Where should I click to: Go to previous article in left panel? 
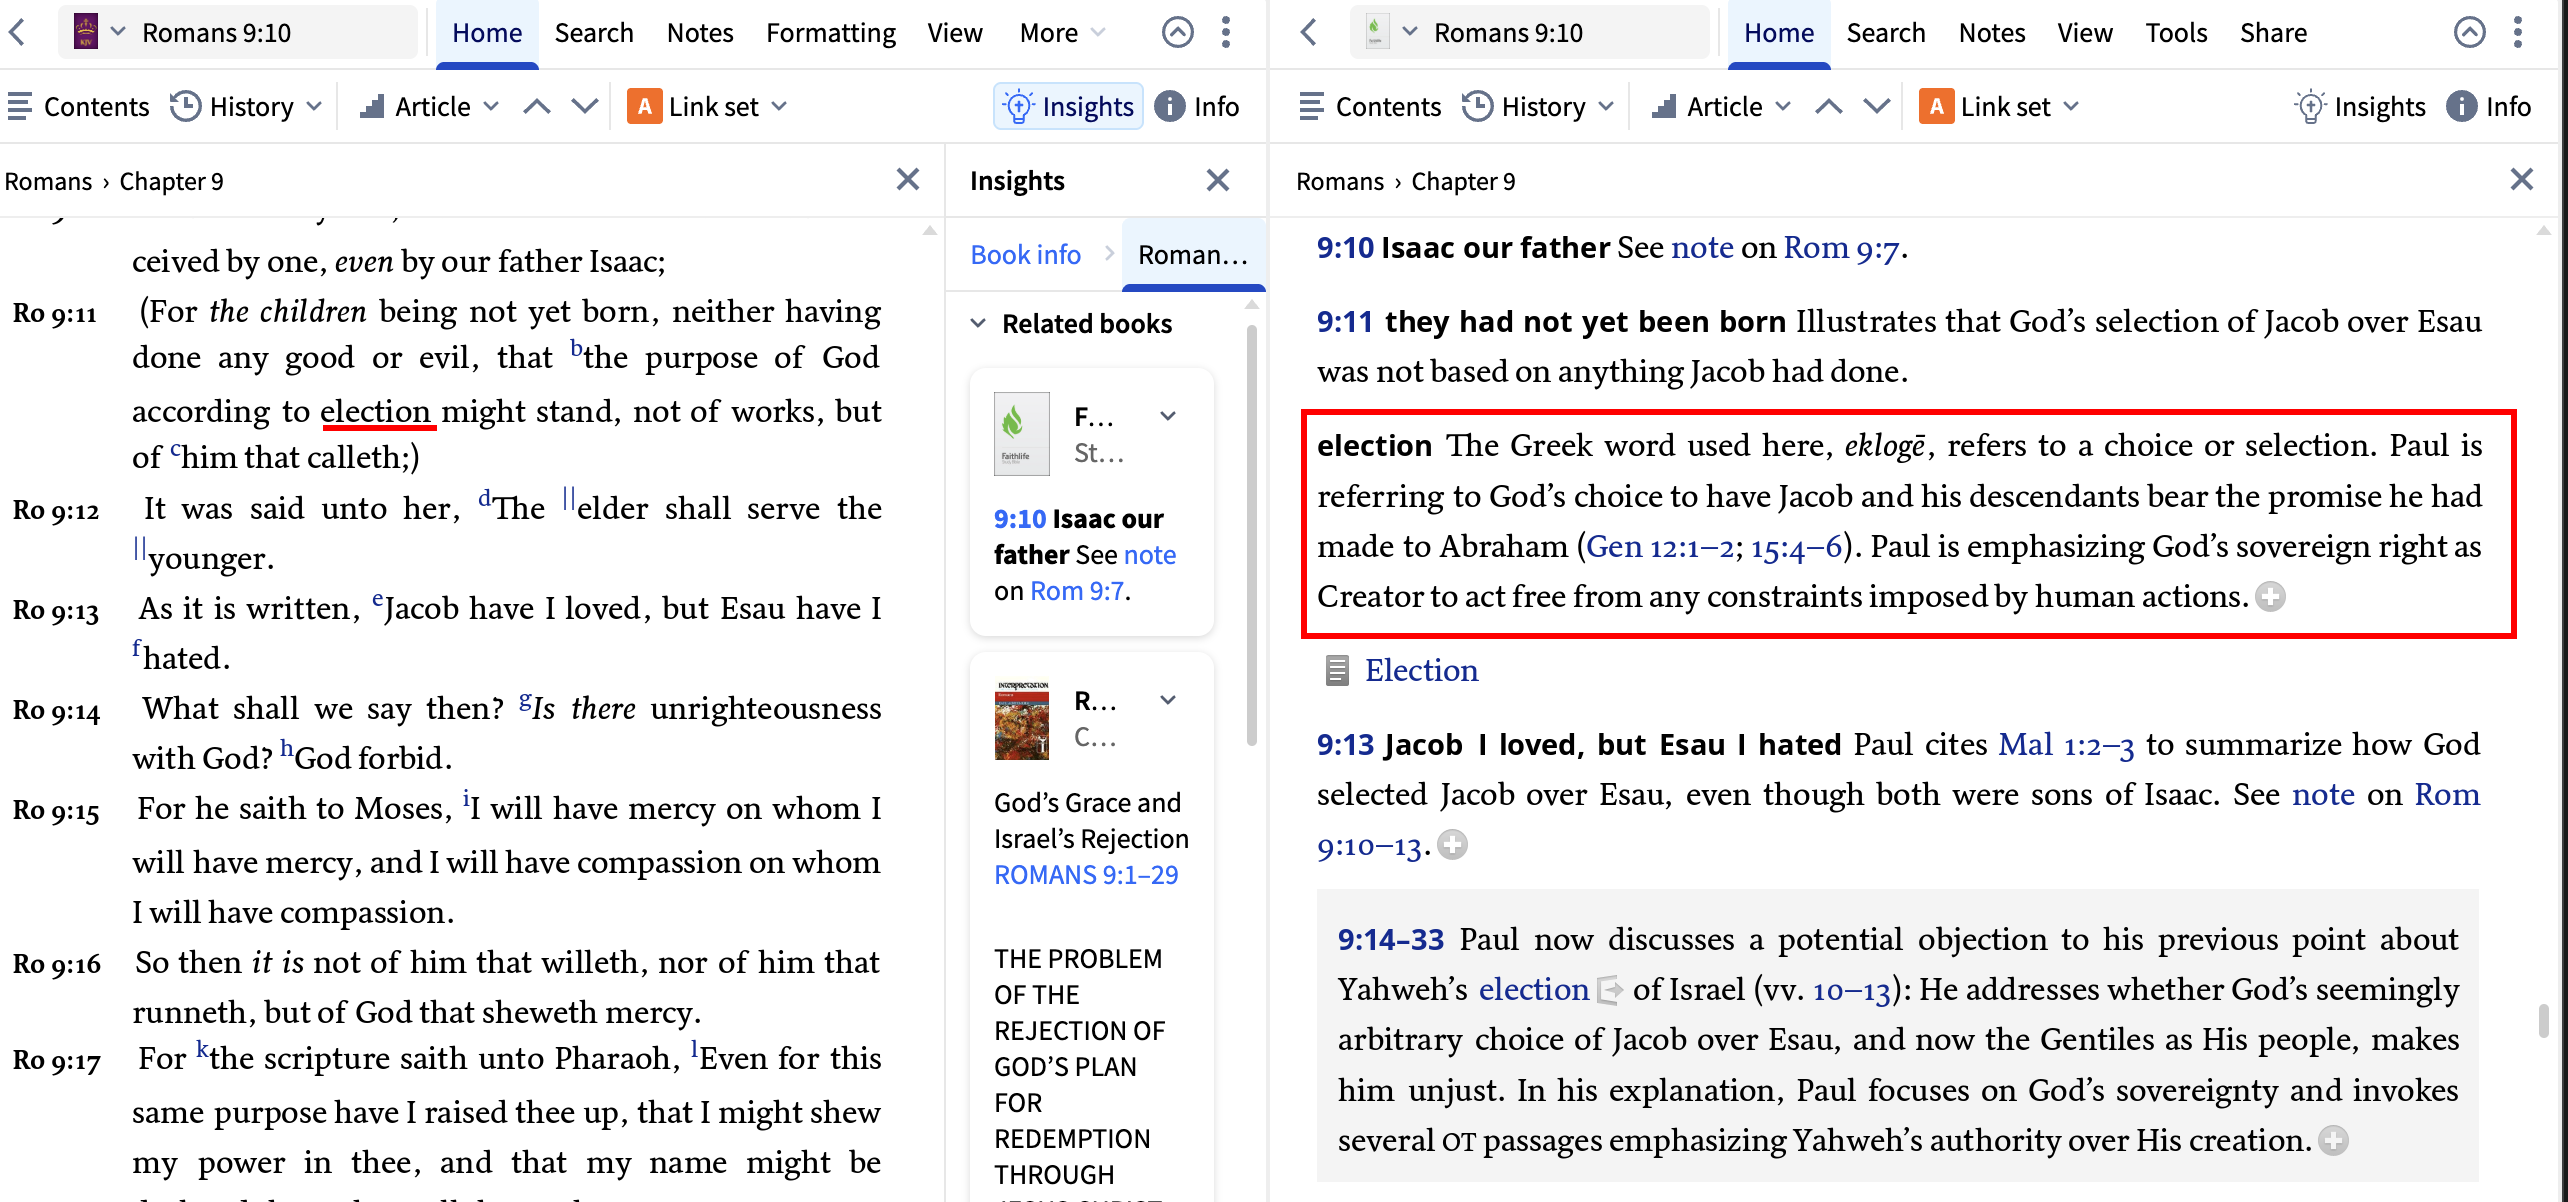pyautogui.click(x=537, y=106)
